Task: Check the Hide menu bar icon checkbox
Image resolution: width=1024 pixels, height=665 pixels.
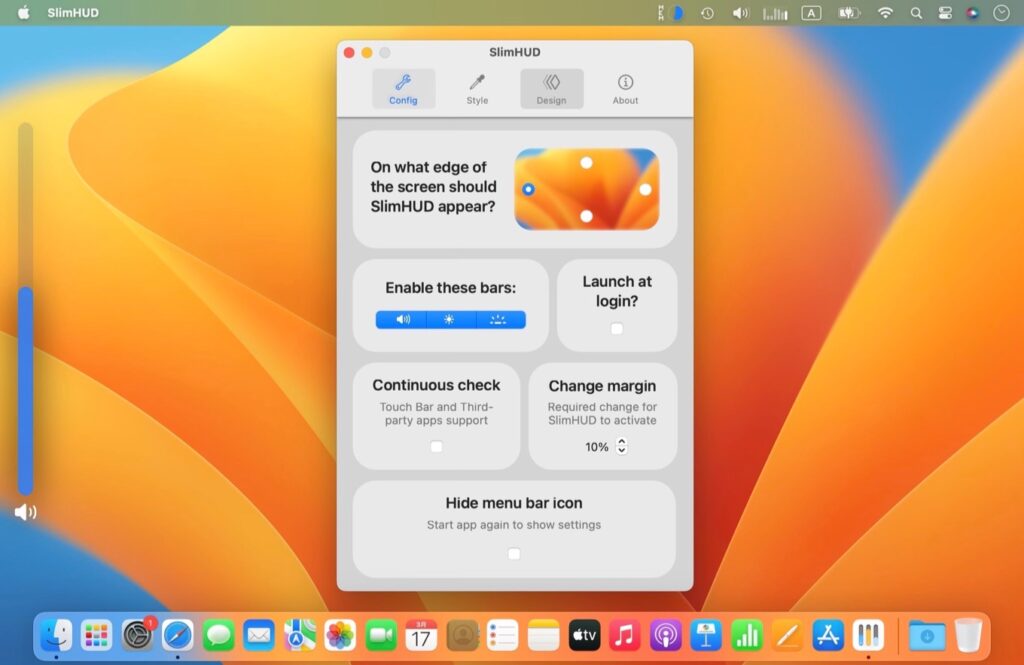Action: point(514,553)
